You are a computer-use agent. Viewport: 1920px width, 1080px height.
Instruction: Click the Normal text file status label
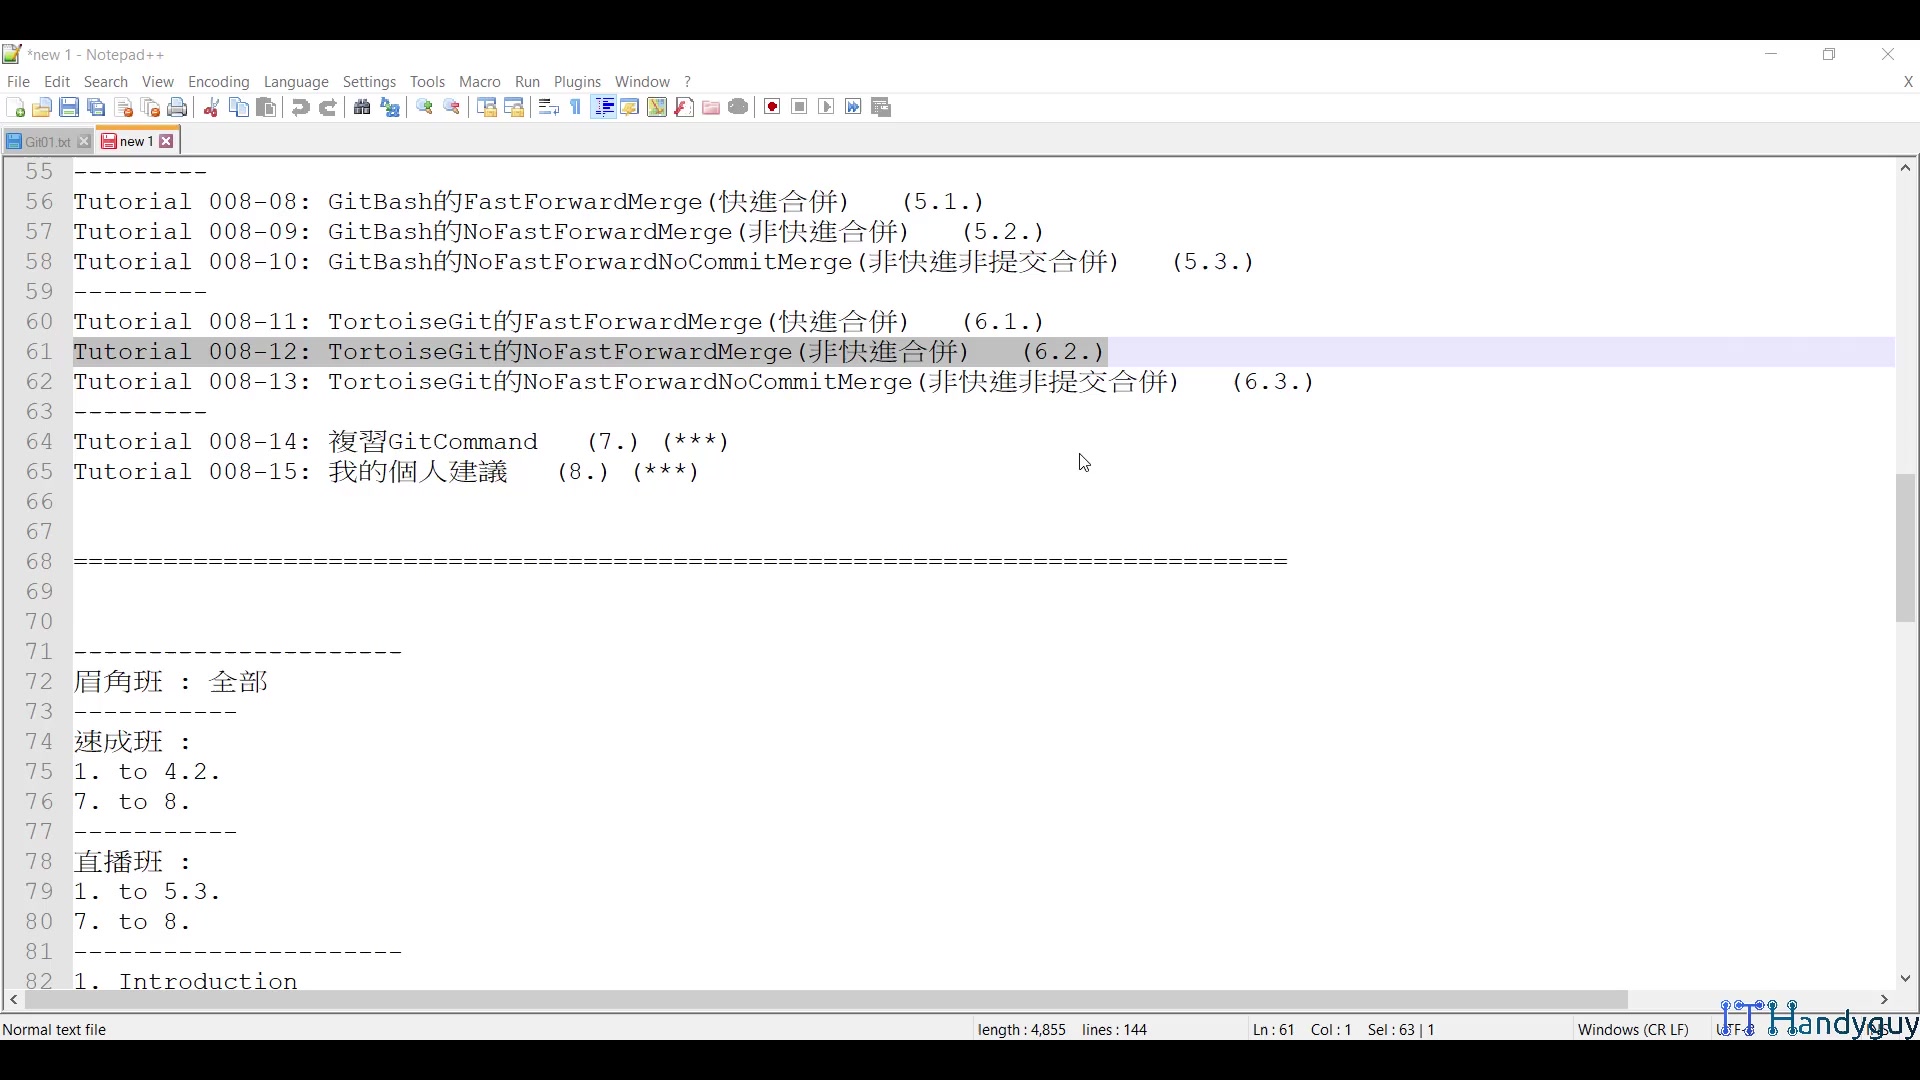[x=55, y=1029]
